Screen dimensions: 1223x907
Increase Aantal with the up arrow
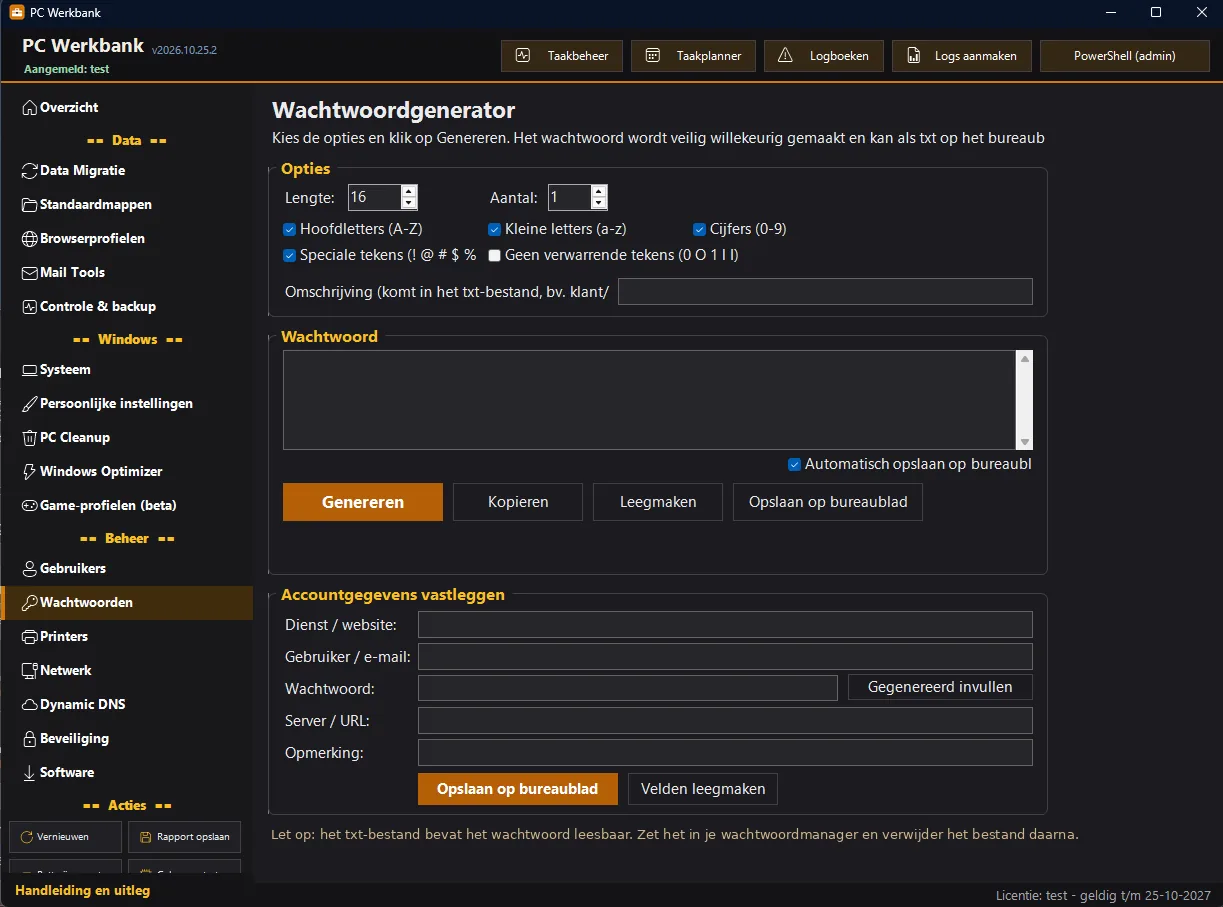coord(599,191)
